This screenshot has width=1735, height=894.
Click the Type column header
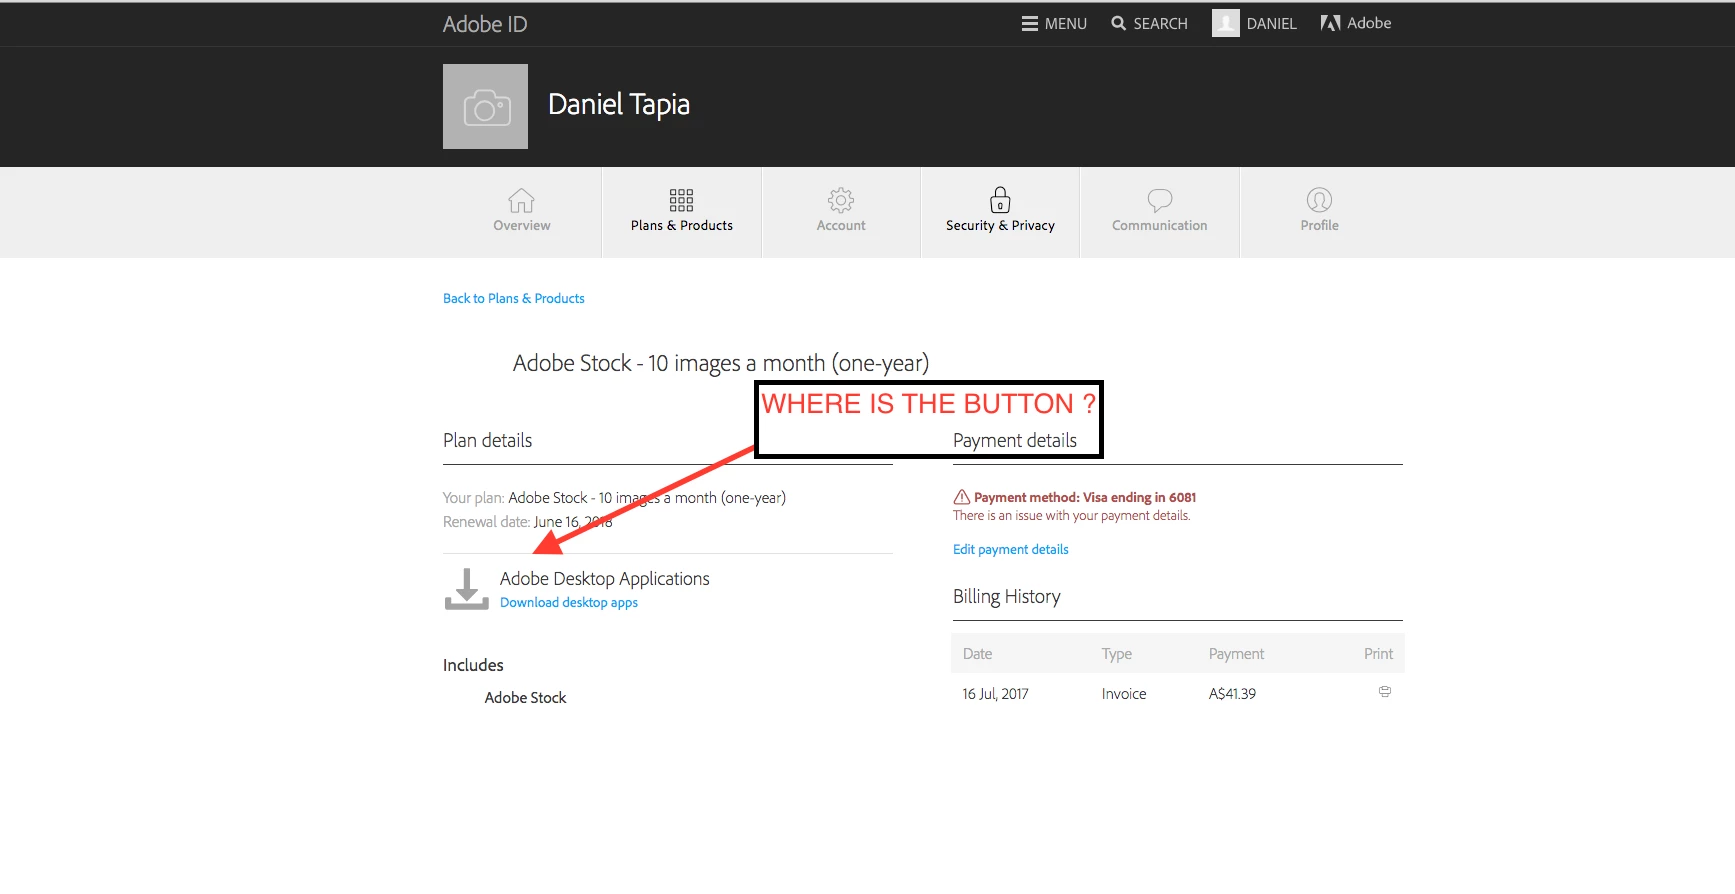point(1117,654)
